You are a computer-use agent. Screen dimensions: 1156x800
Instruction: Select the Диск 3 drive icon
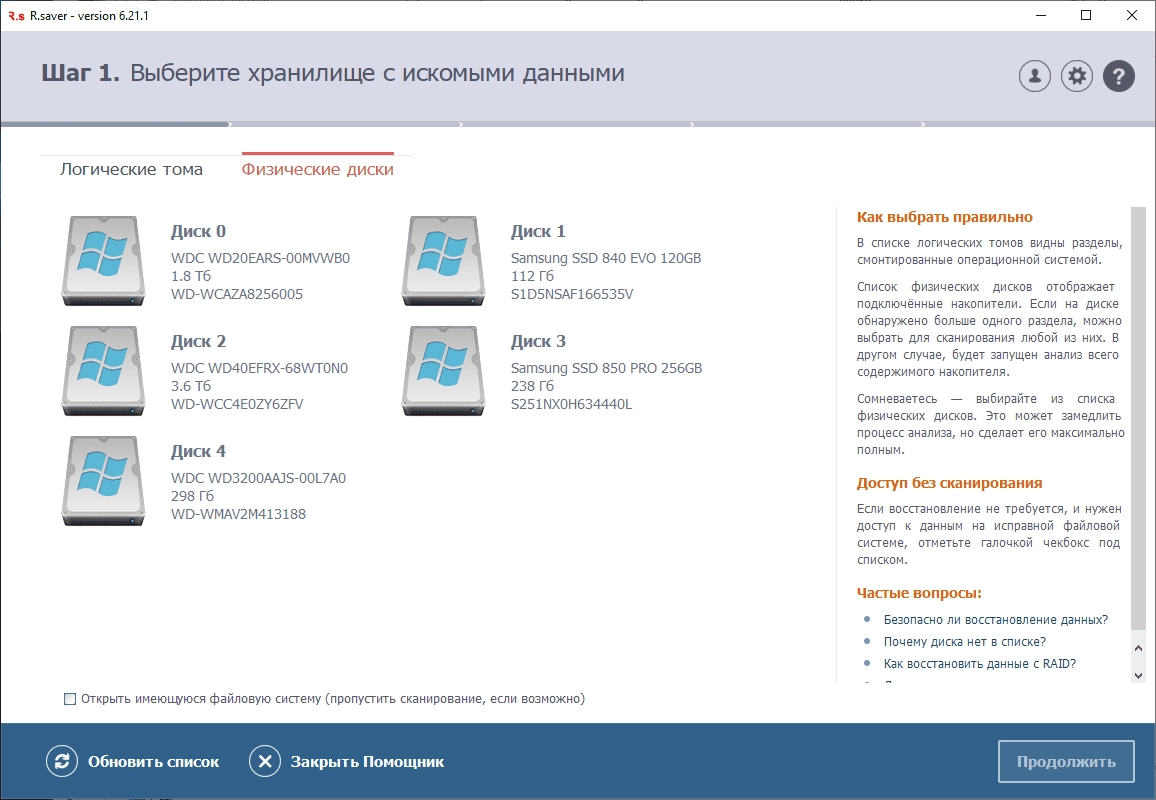[x=443, y=370]
